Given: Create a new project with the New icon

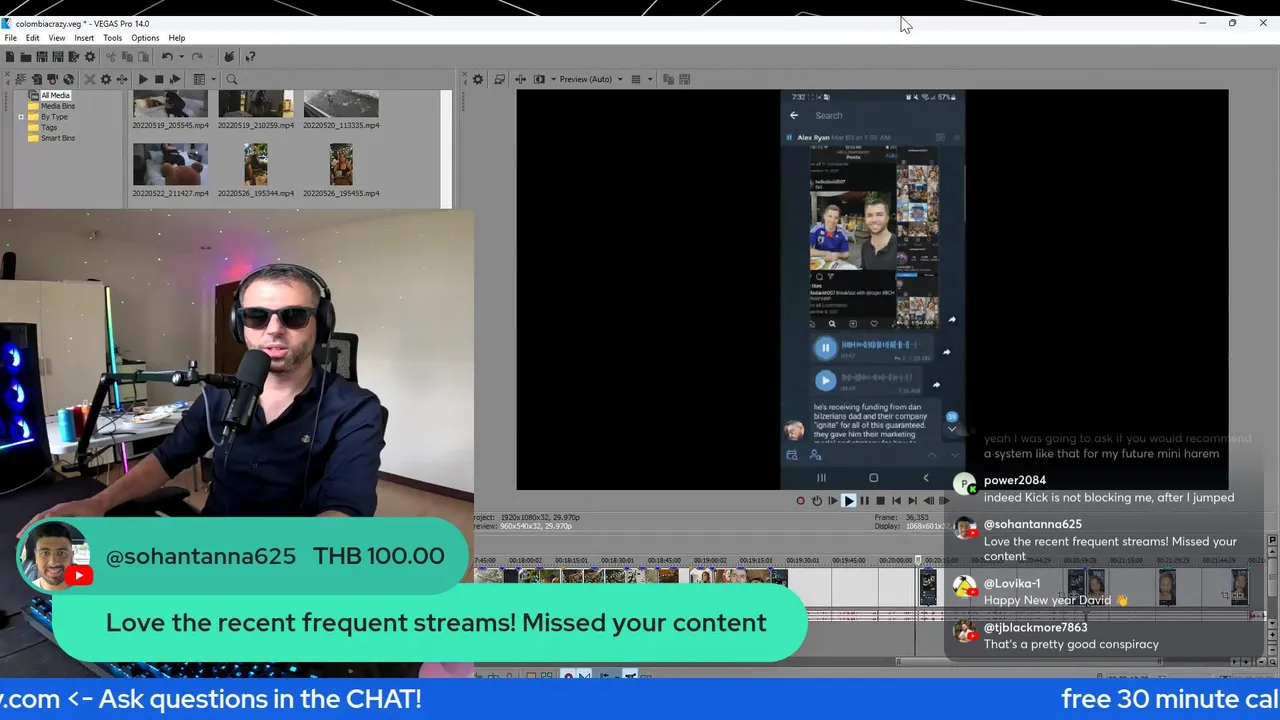Looking at the screenshot, I should click(10, 57).
